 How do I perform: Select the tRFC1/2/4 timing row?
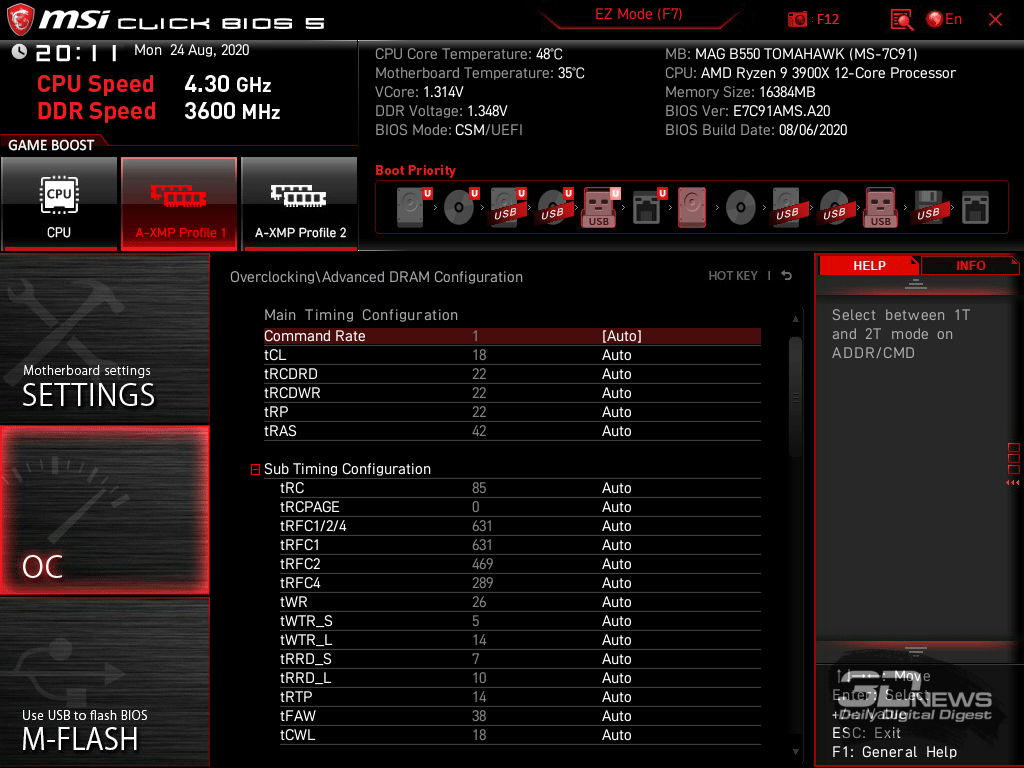[520, 526]
